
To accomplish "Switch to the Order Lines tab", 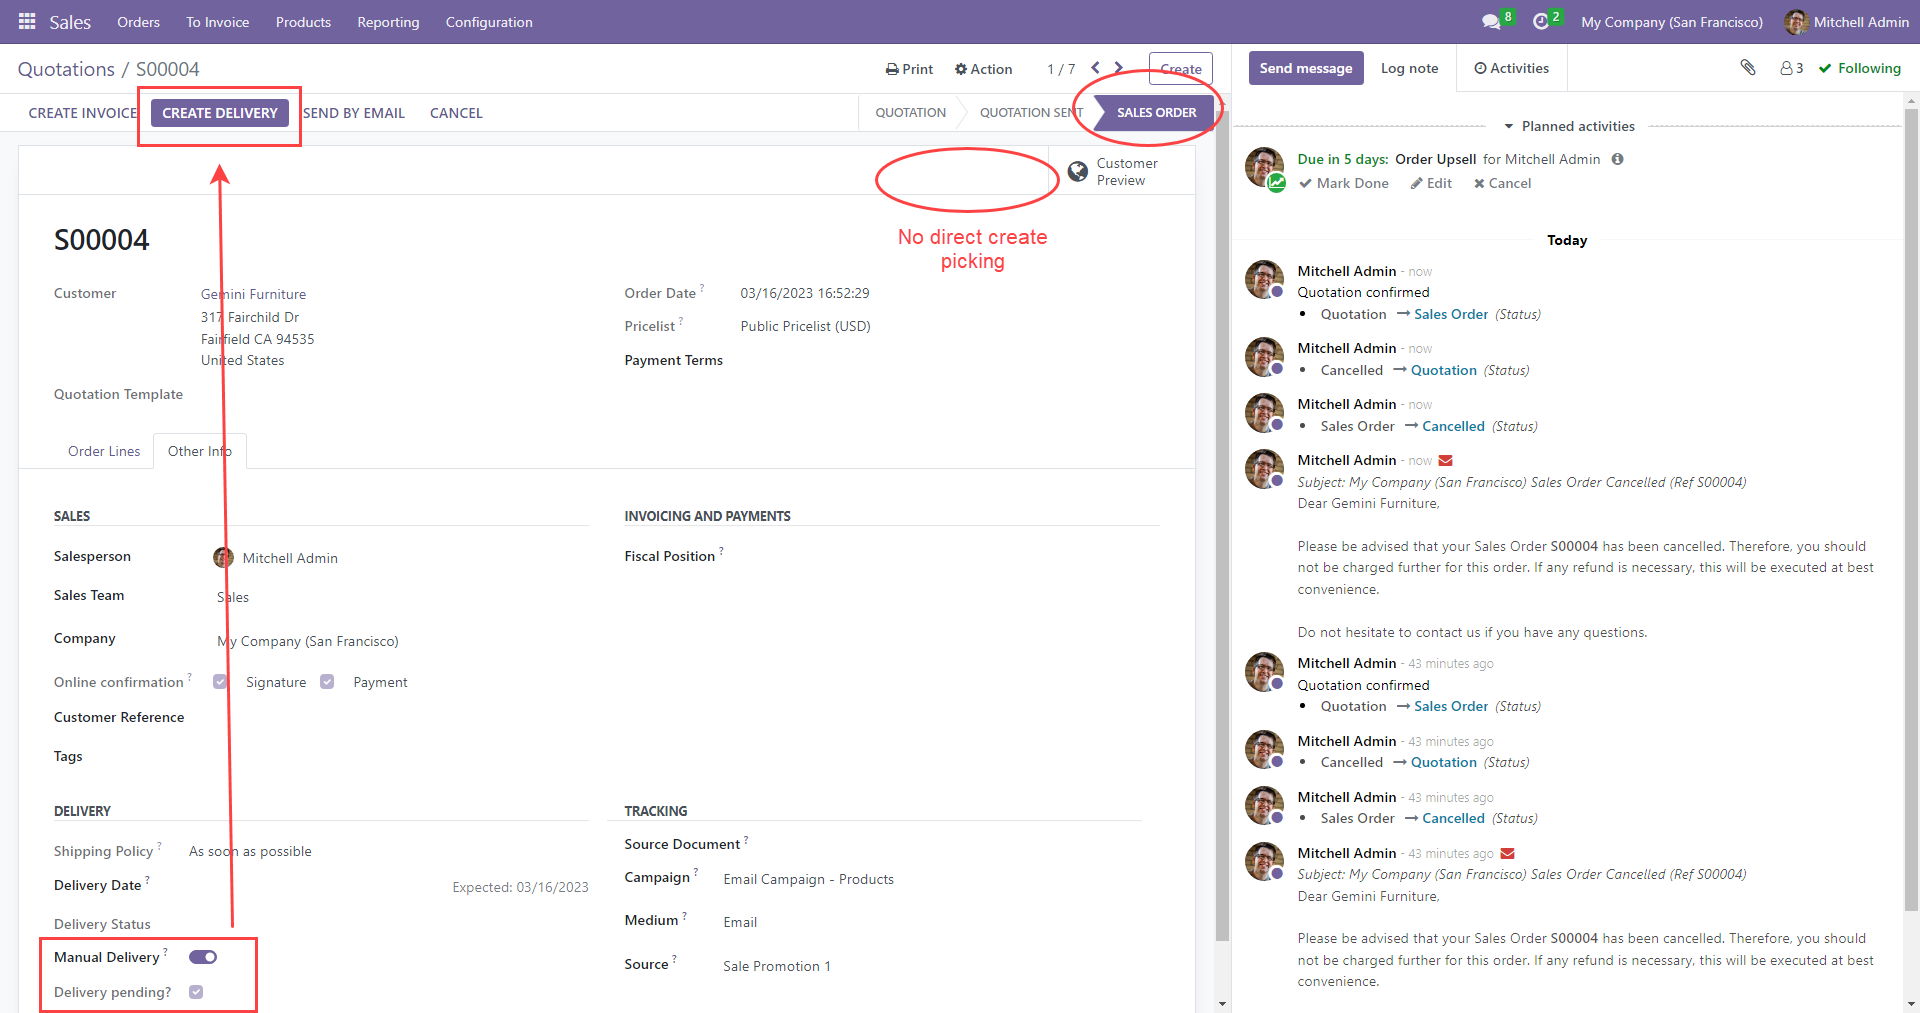I will point(104,451).
